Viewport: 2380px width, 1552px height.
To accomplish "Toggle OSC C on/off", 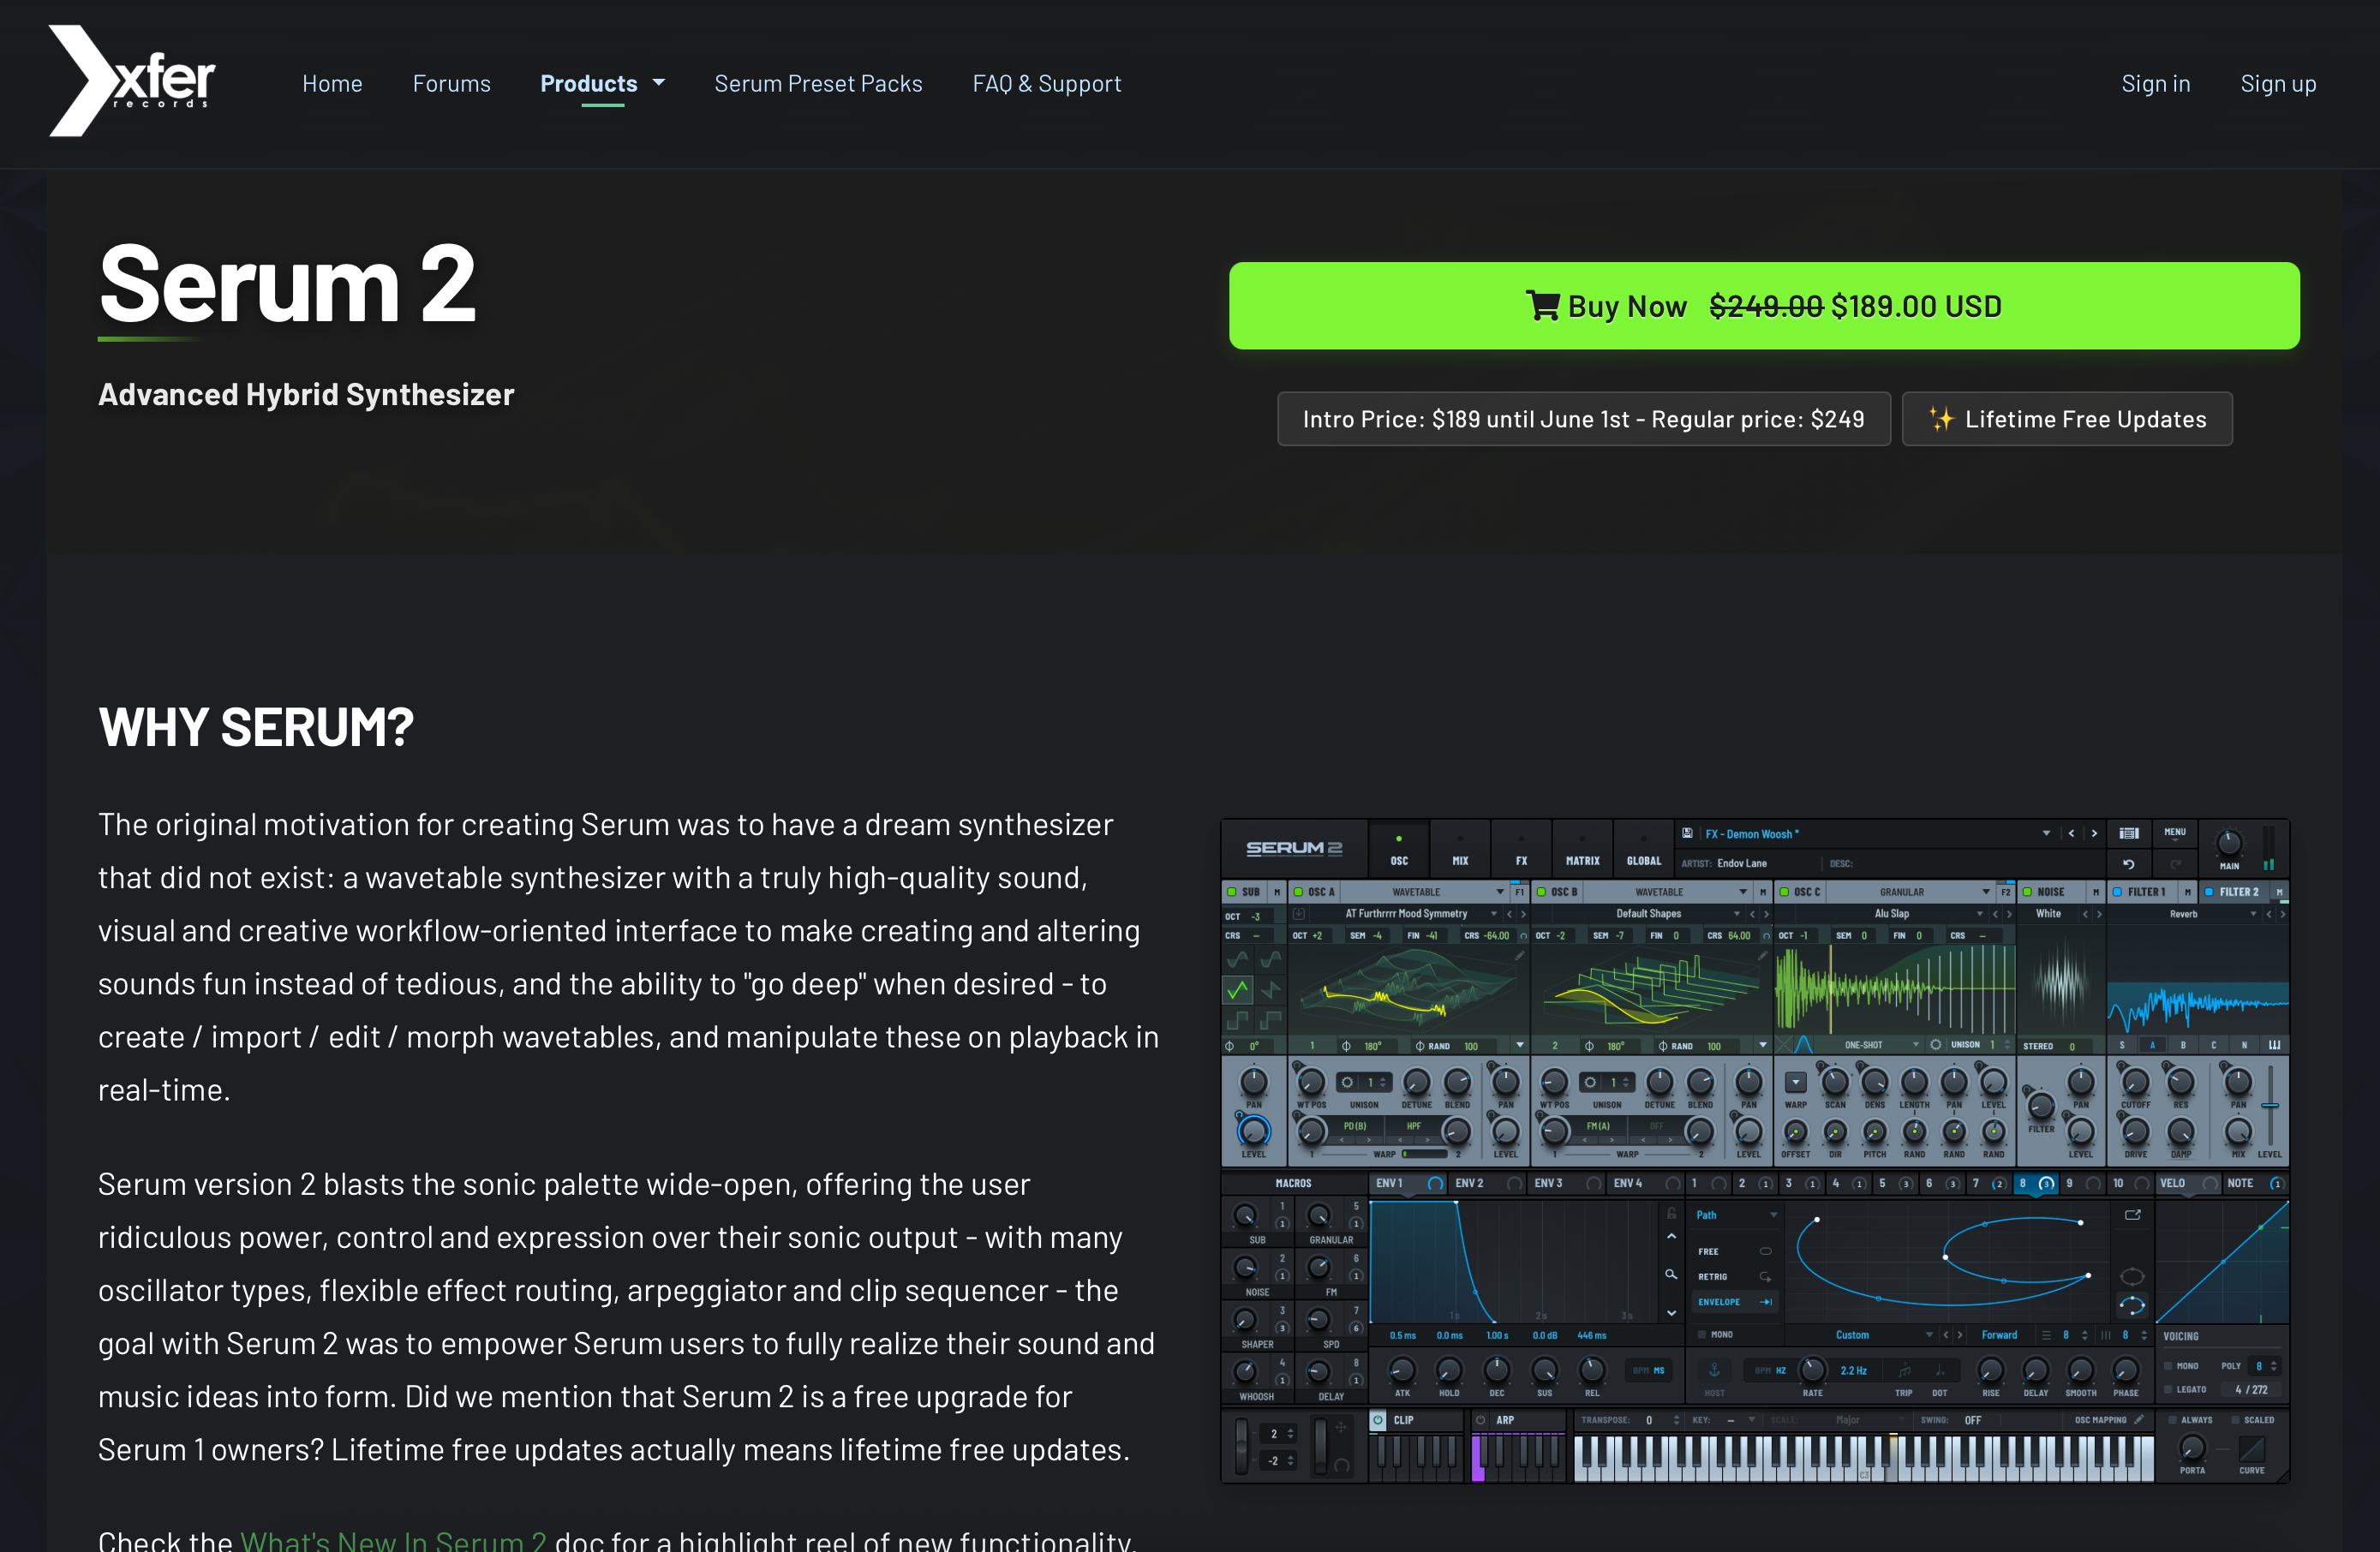I will tap(1784, 892).
